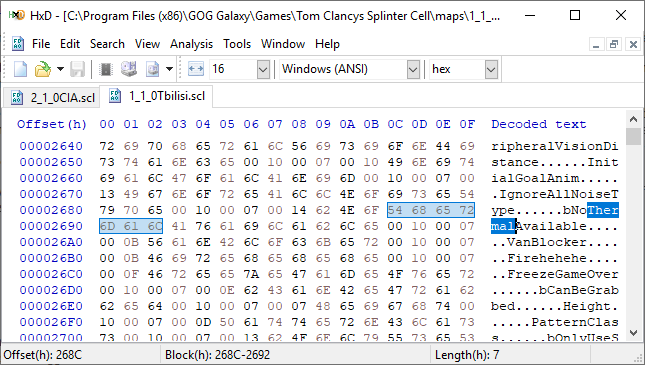The image size is (645, 365).
Task: Click the Save floppy disk icon
Action: coord(77,69)
